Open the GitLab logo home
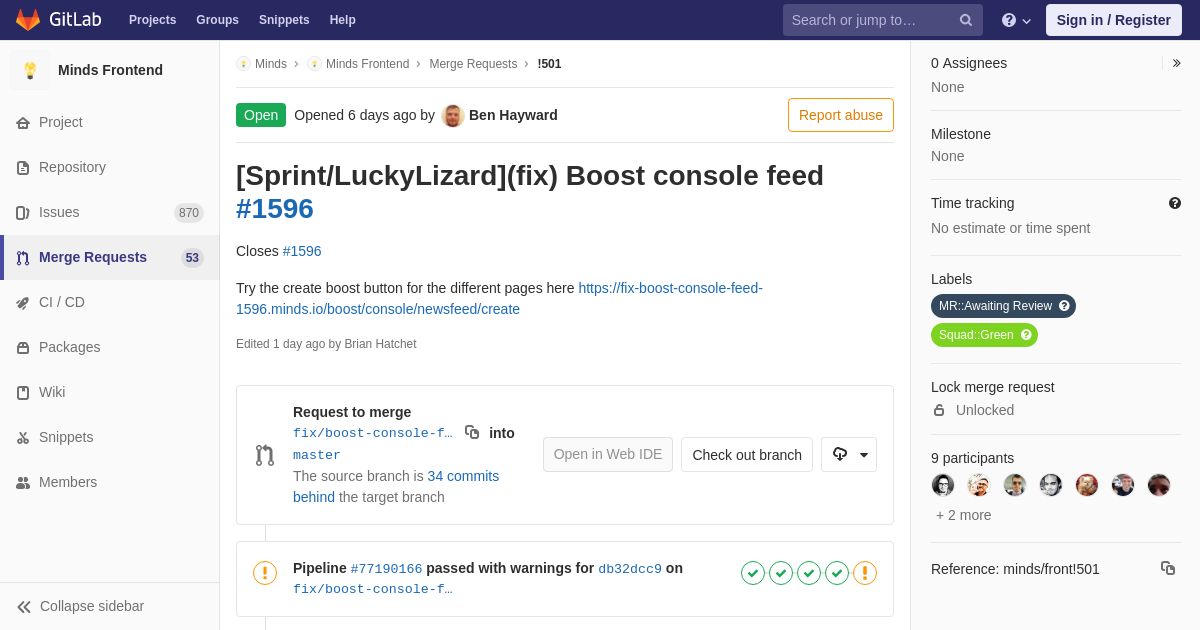1200x630 pixels. pyautogui.click(x=59, y=20)
